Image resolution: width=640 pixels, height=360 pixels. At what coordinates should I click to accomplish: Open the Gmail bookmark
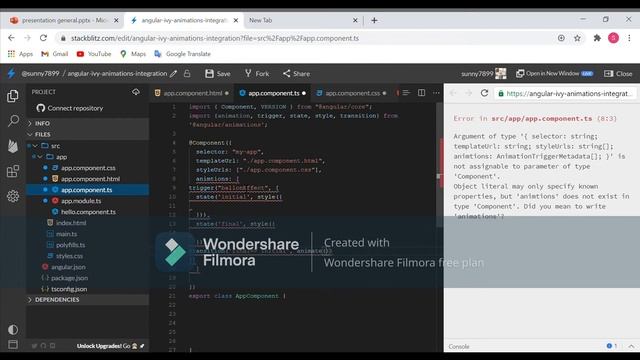pos(55,54)
